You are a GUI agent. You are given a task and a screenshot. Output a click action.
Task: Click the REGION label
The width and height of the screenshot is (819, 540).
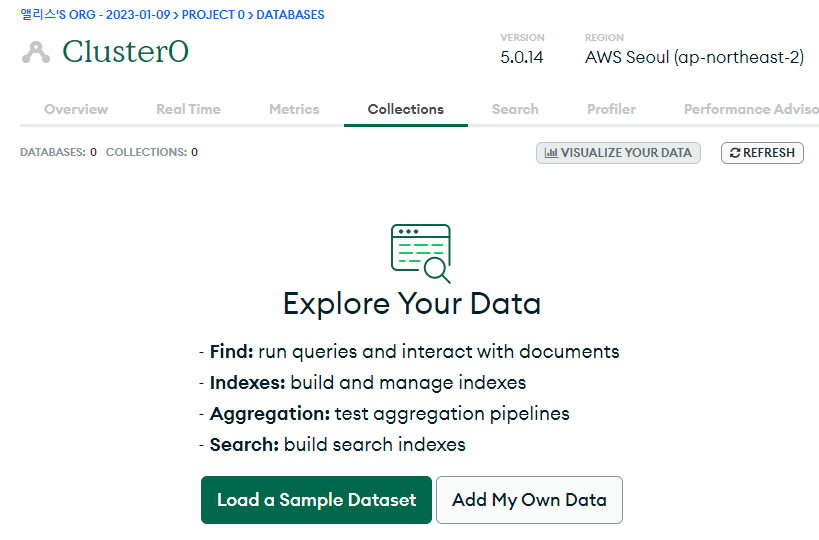[x=604, y=38]
